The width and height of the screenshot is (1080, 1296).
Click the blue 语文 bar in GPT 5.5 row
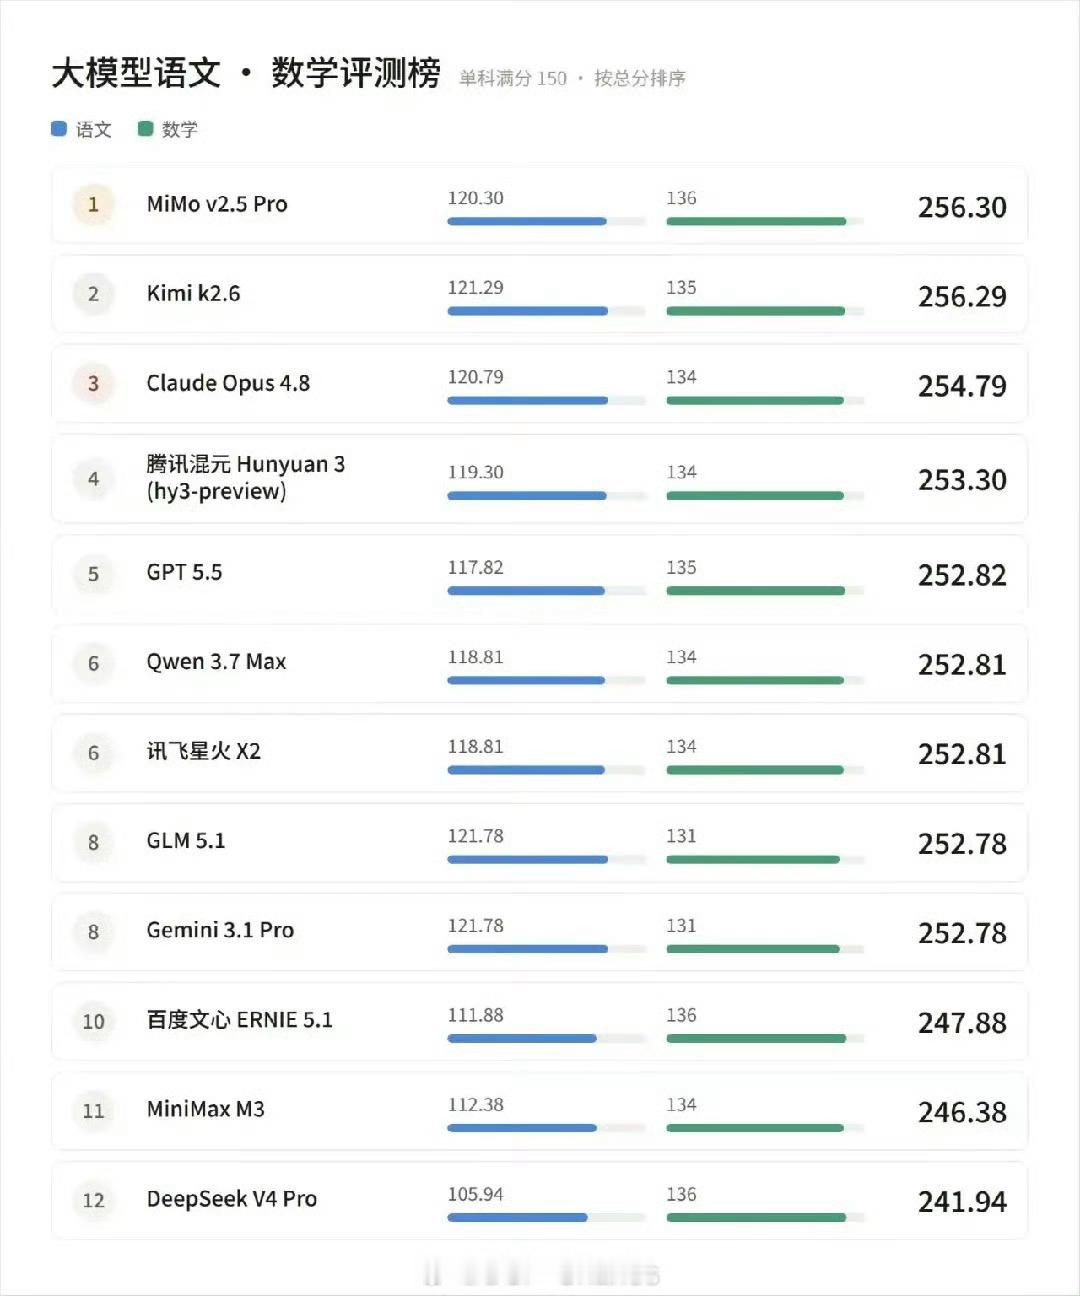pos(525,591)
